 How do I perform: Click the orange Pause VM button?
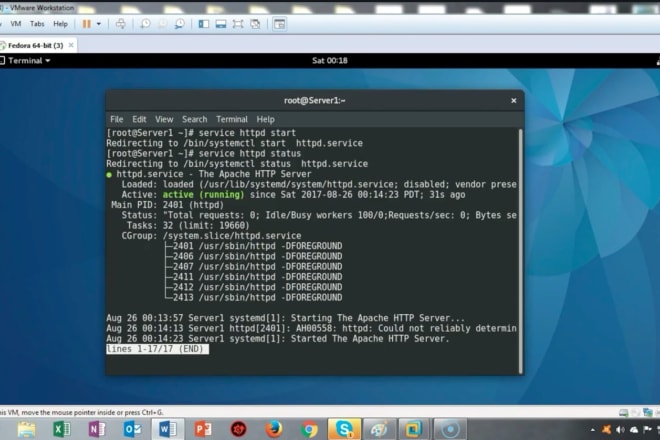click(x=87, y=24)
